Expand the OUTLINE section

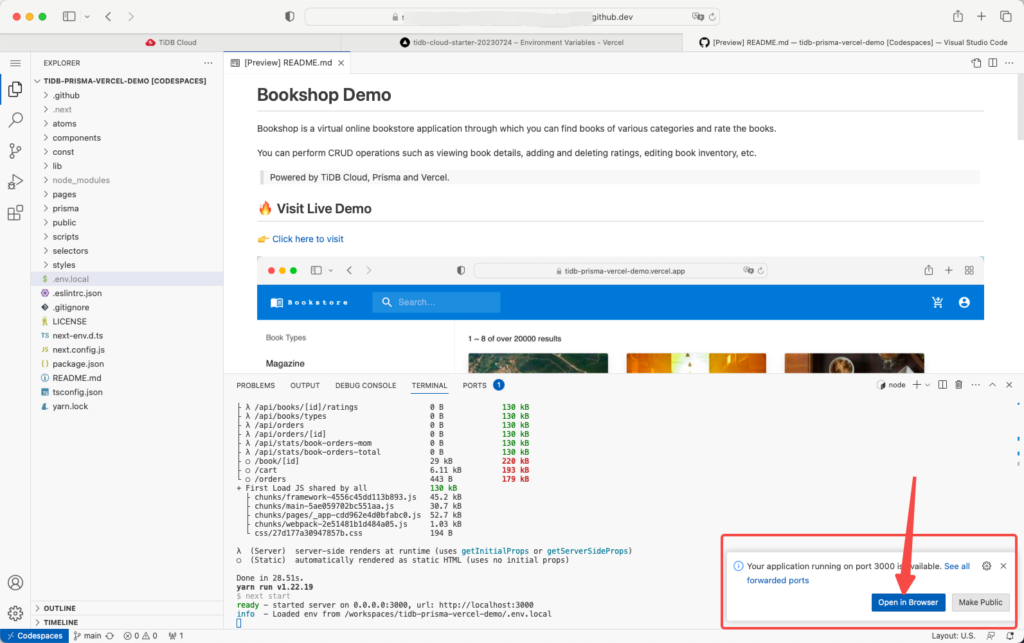[x=60, y=607]
